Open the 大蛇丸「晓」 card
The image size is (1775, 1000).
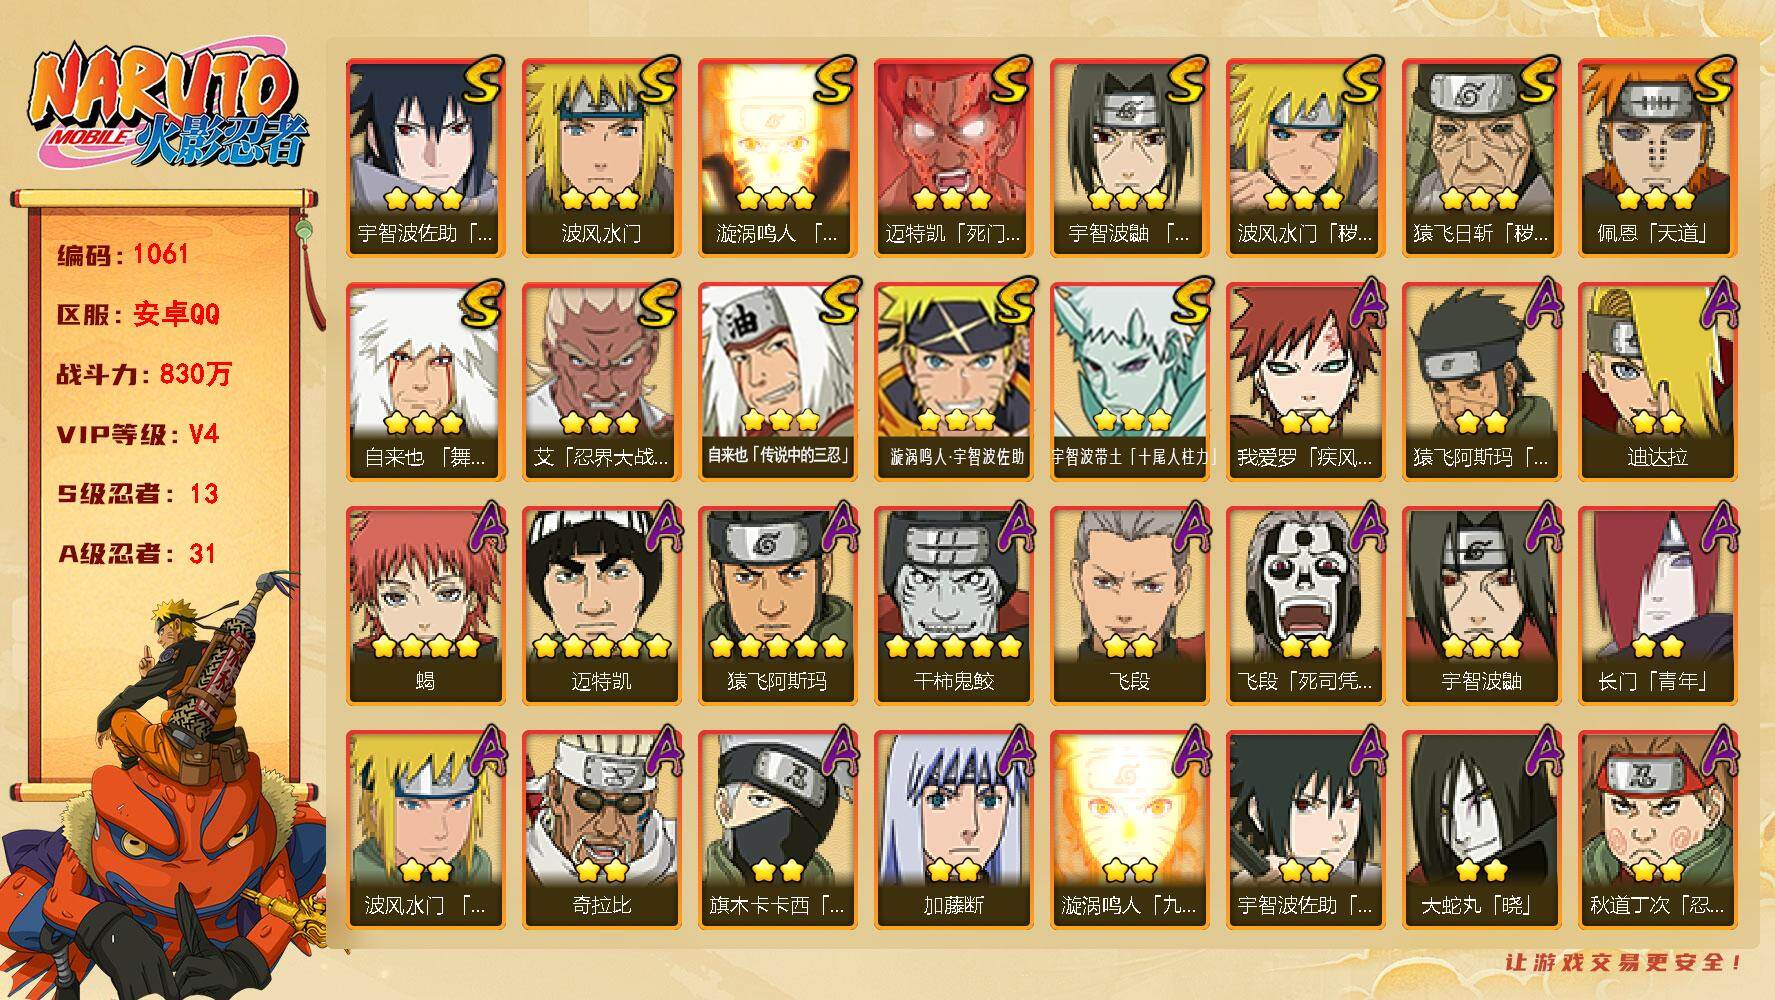coord(1481,830)
